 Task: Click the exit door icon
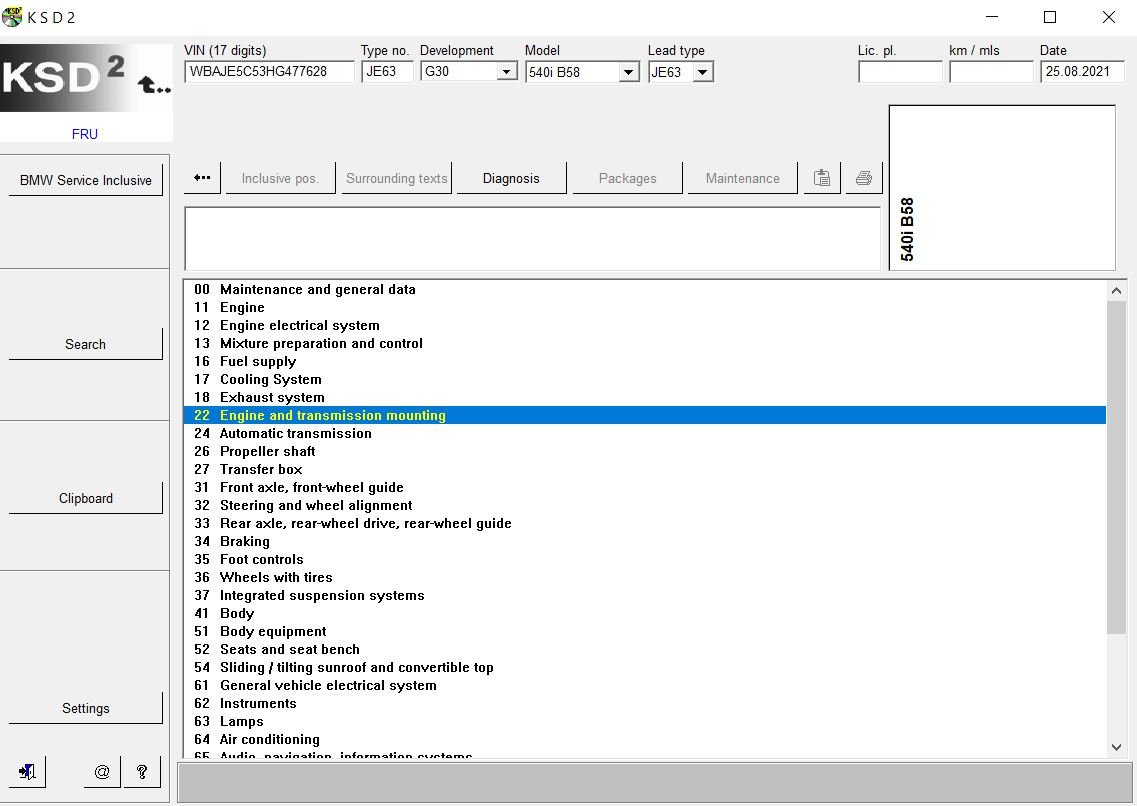[27, 772]
